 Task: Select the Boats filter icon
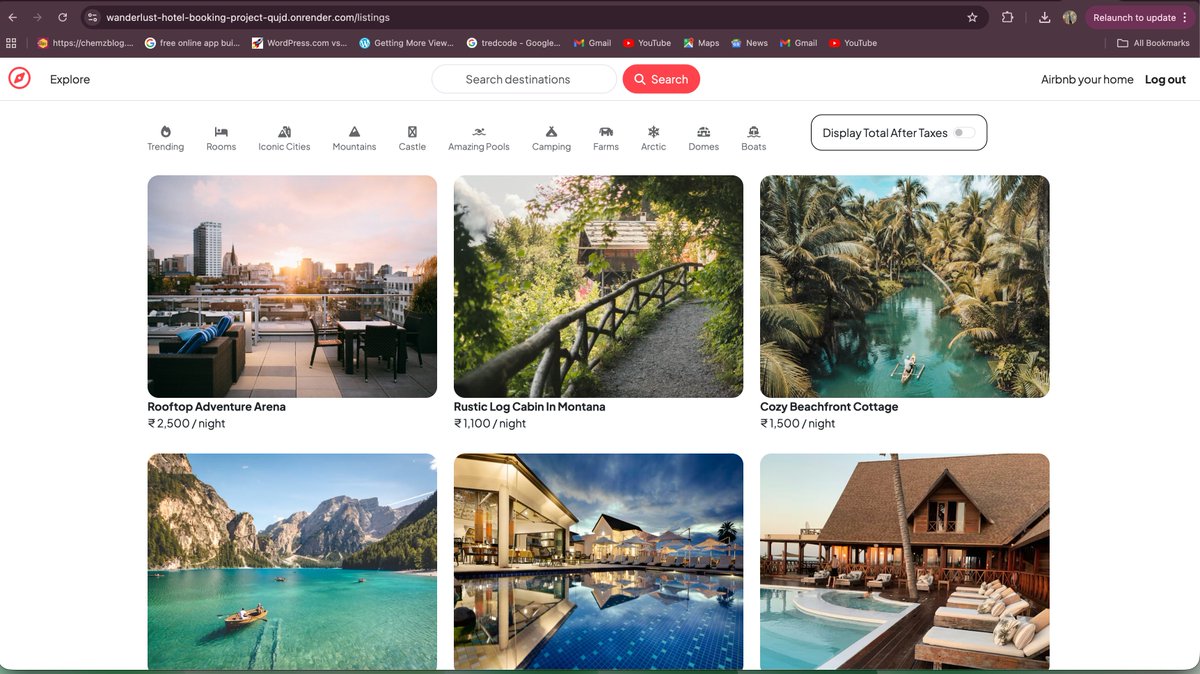753,131
